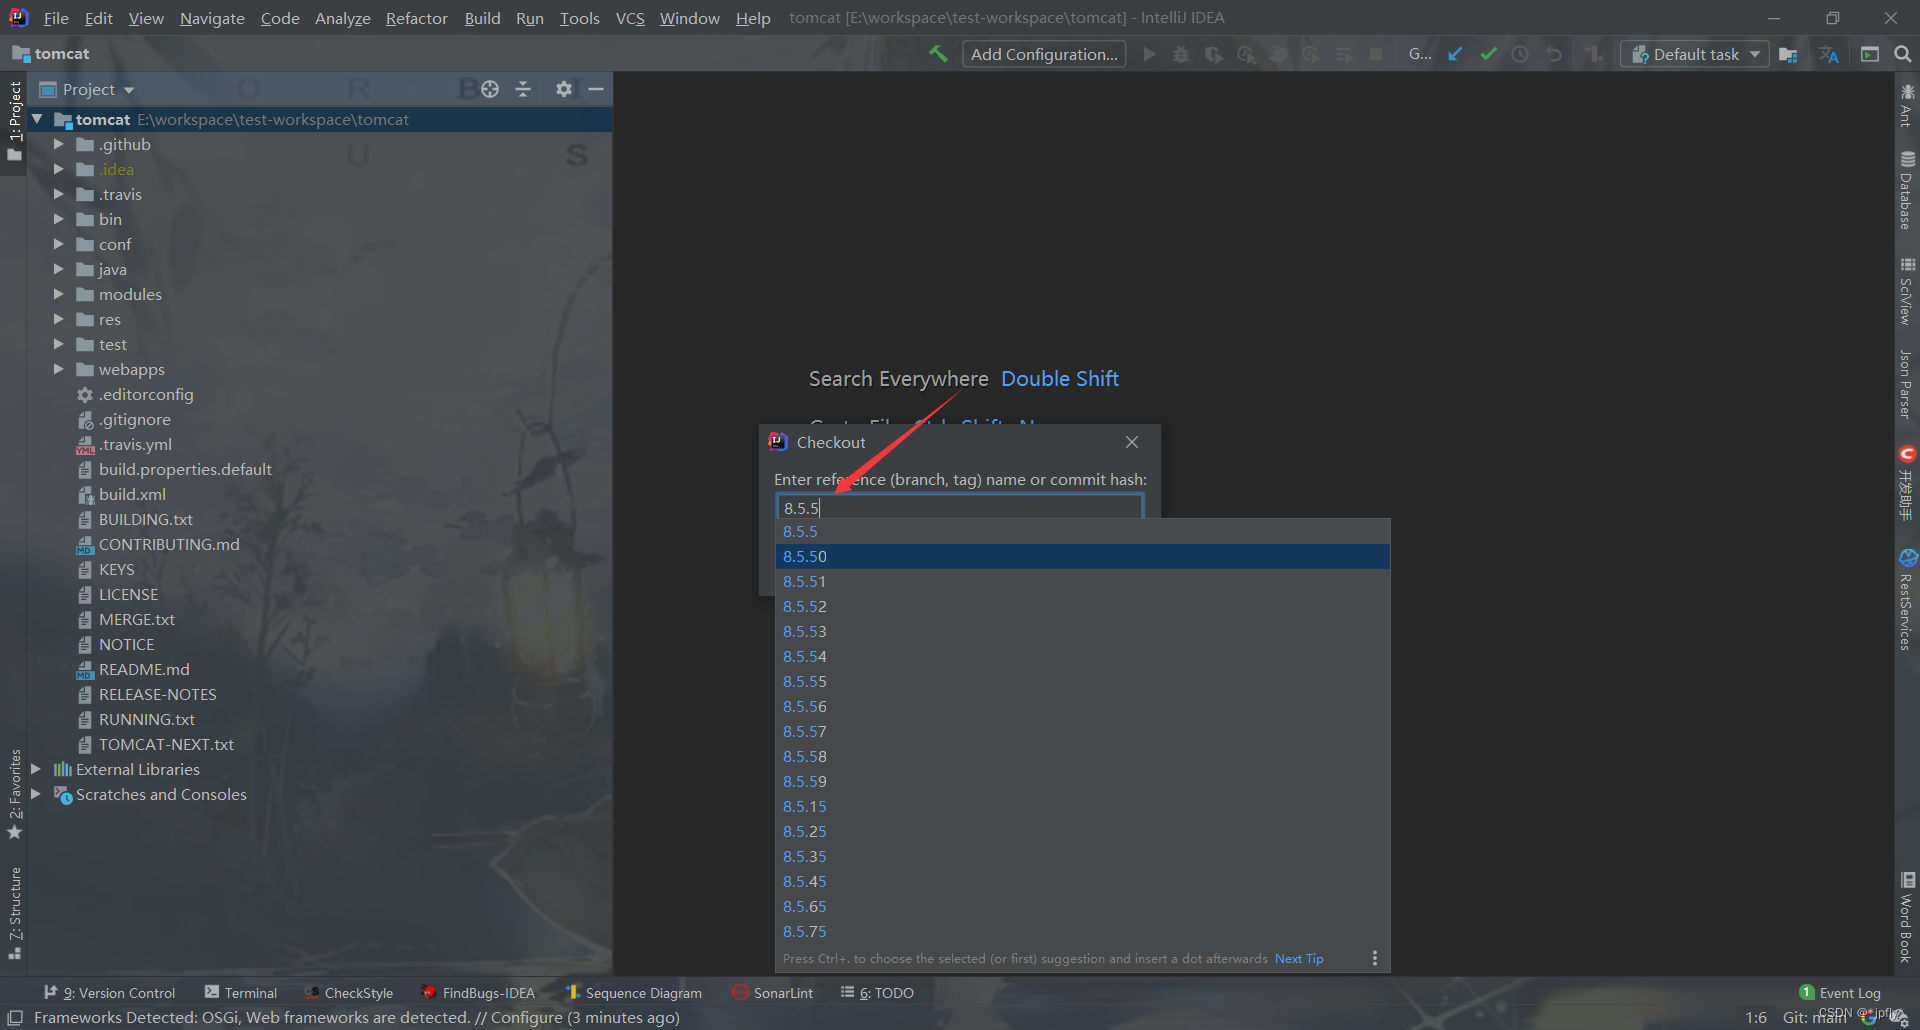Screen dimensions: 1920x1030
Task: Click Add Configuration... button
Action: point(1044,54)
